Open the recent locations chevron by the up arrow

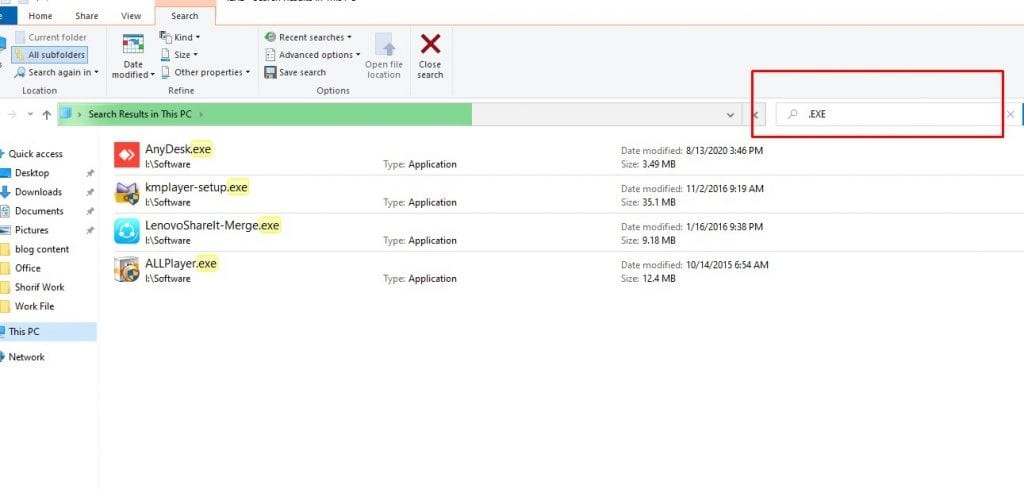point(30,114)
